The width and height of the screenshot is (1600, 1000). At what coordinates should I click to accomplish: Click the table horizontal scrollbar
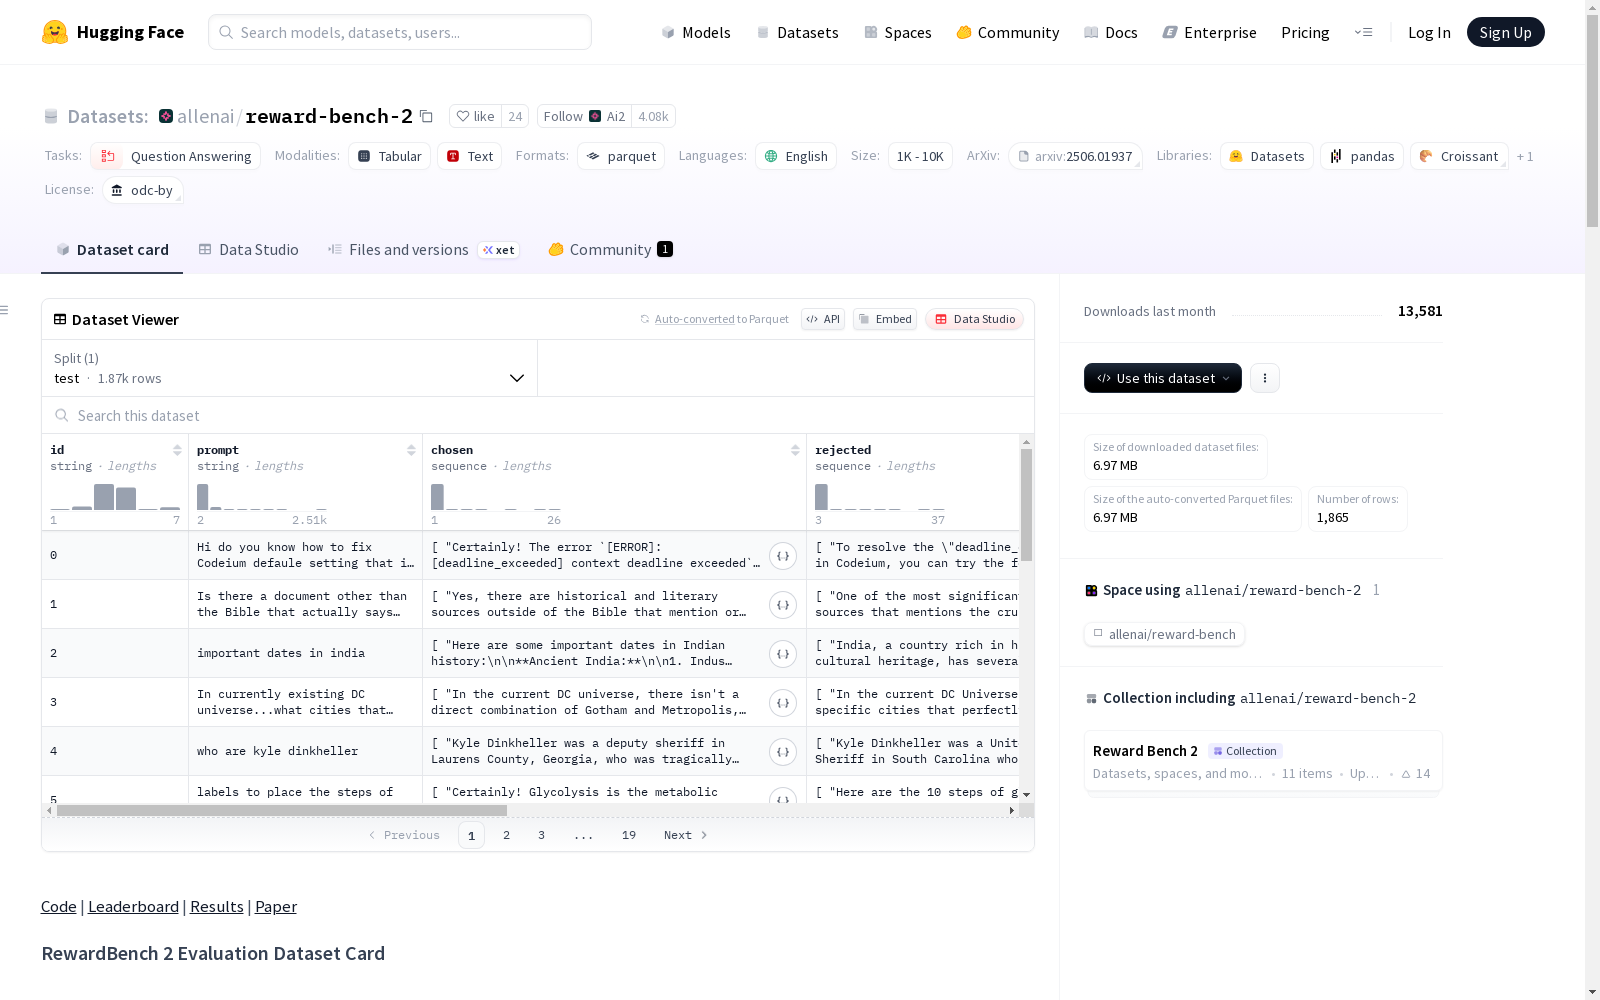282,810
